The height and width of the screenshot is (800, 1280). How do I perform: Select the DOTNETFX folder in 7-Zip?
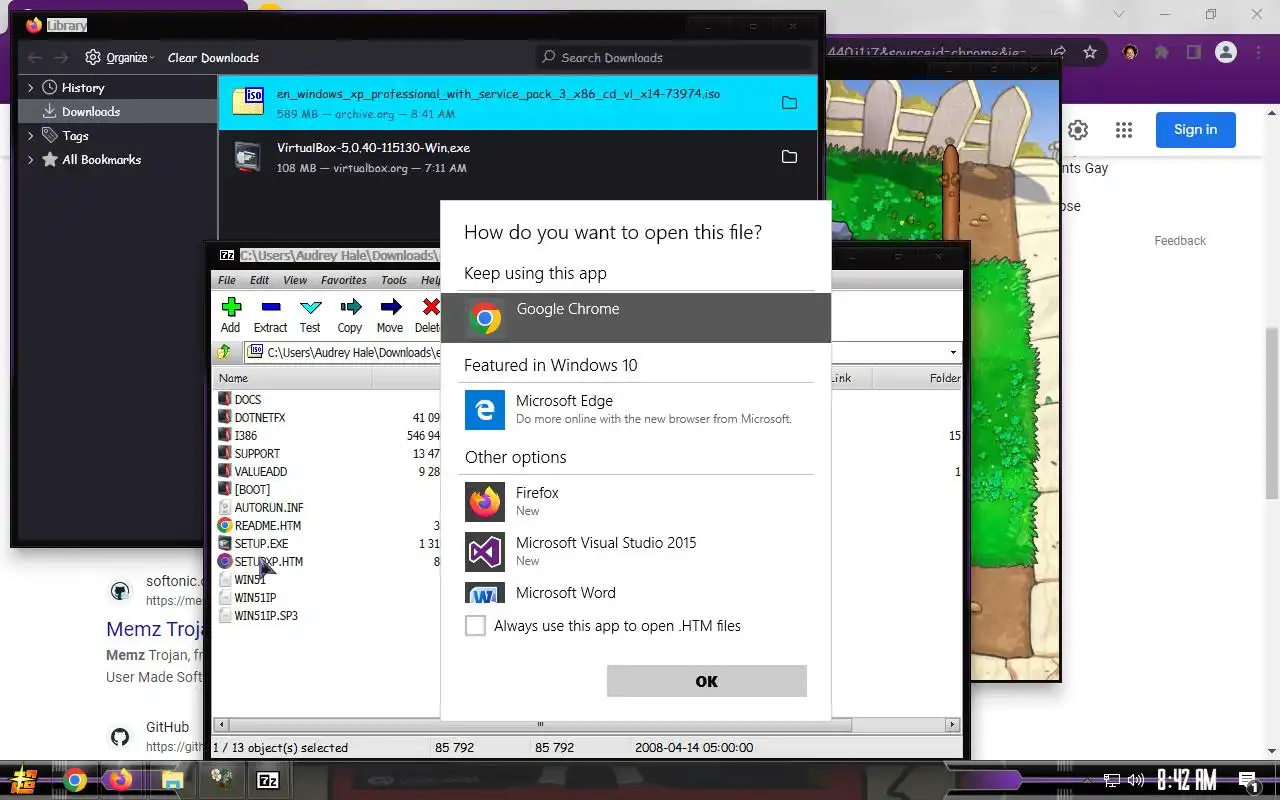[x=259, y=418]
